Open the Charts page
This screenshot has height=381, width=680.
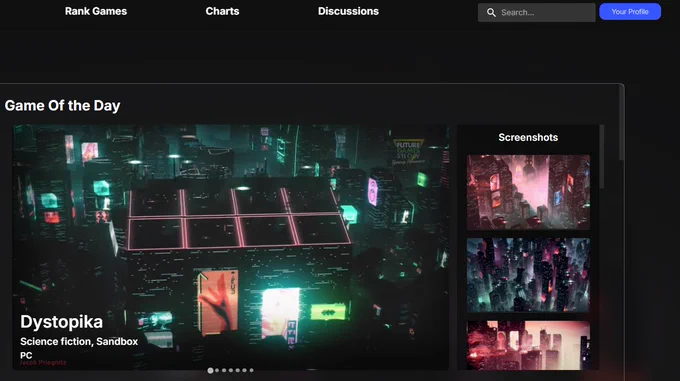[x=222, y=11]
